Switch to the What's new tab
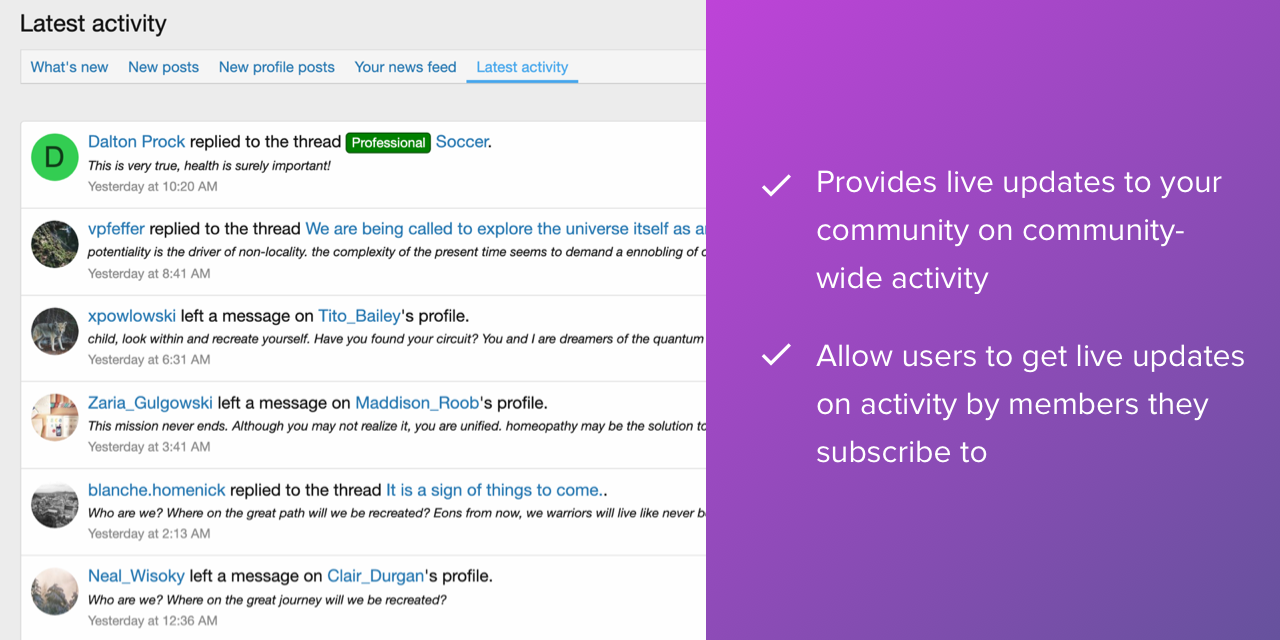The width and height of the screenshot is (1280, 640). point(69,67)
